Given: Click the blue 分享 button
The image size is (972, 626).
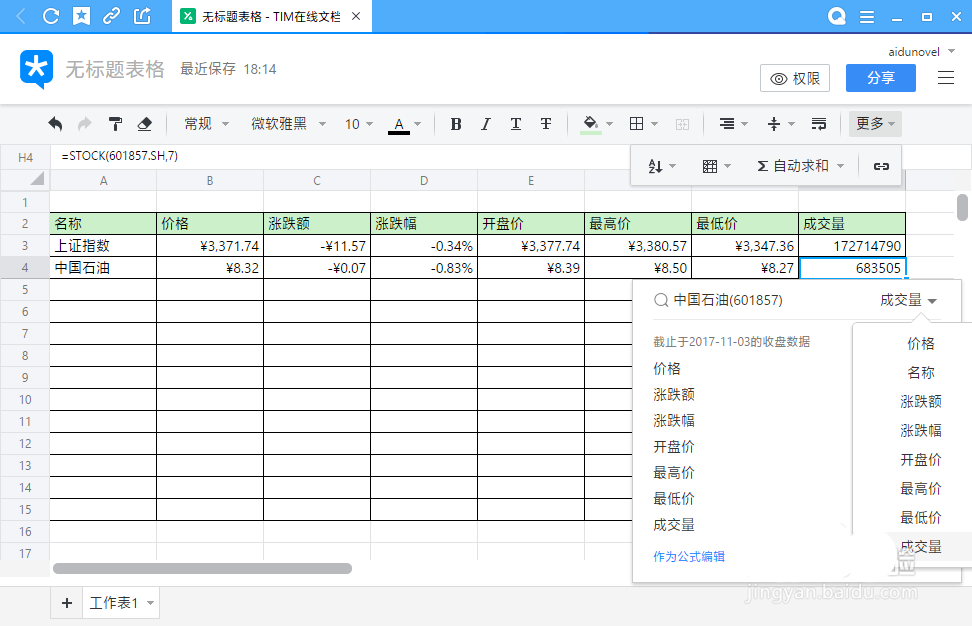Looking at the screenshot, I should 881,78.
